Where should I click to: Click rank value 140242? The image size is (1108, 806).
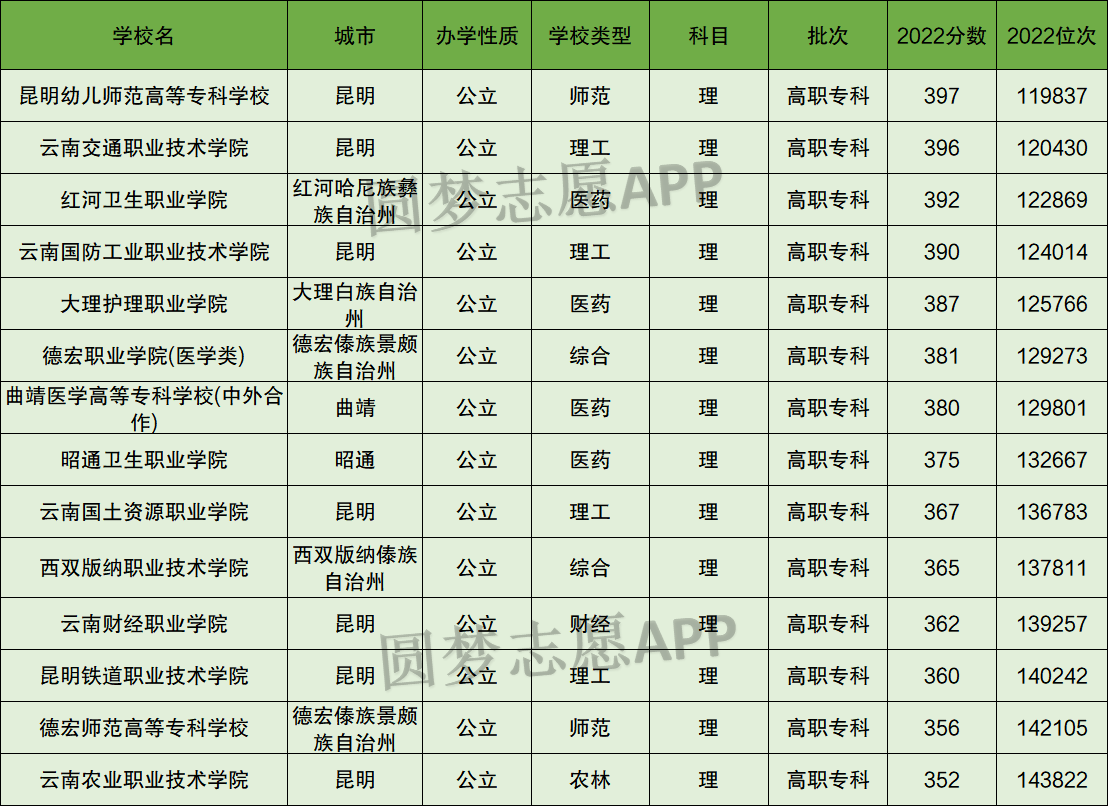click(1051, 676)
